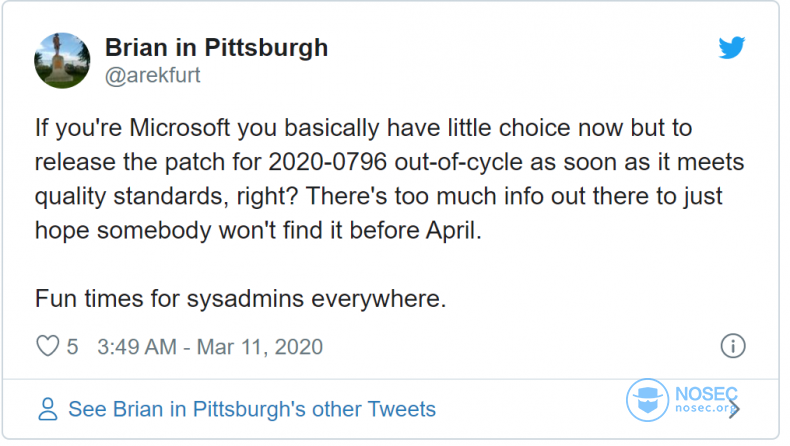Click the NOSEC watermark text
Screen dimensions: 790x446
[706, 393]
